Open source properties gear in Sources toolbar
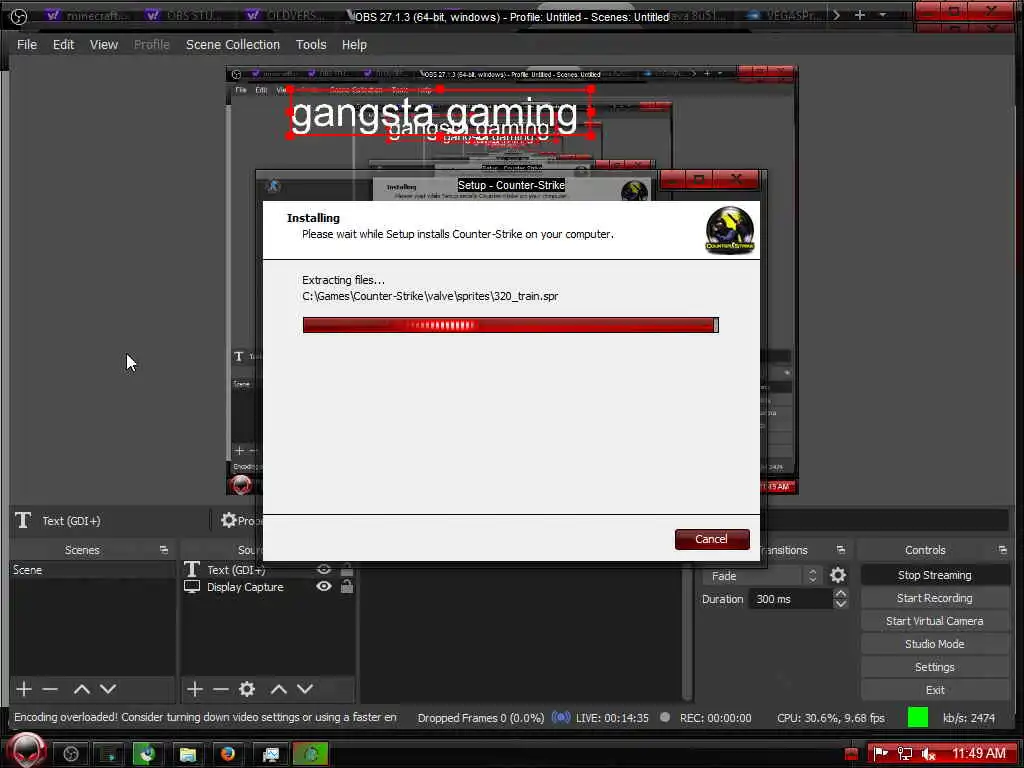Viewport: 1024px width, 768px height. [247, 689]
